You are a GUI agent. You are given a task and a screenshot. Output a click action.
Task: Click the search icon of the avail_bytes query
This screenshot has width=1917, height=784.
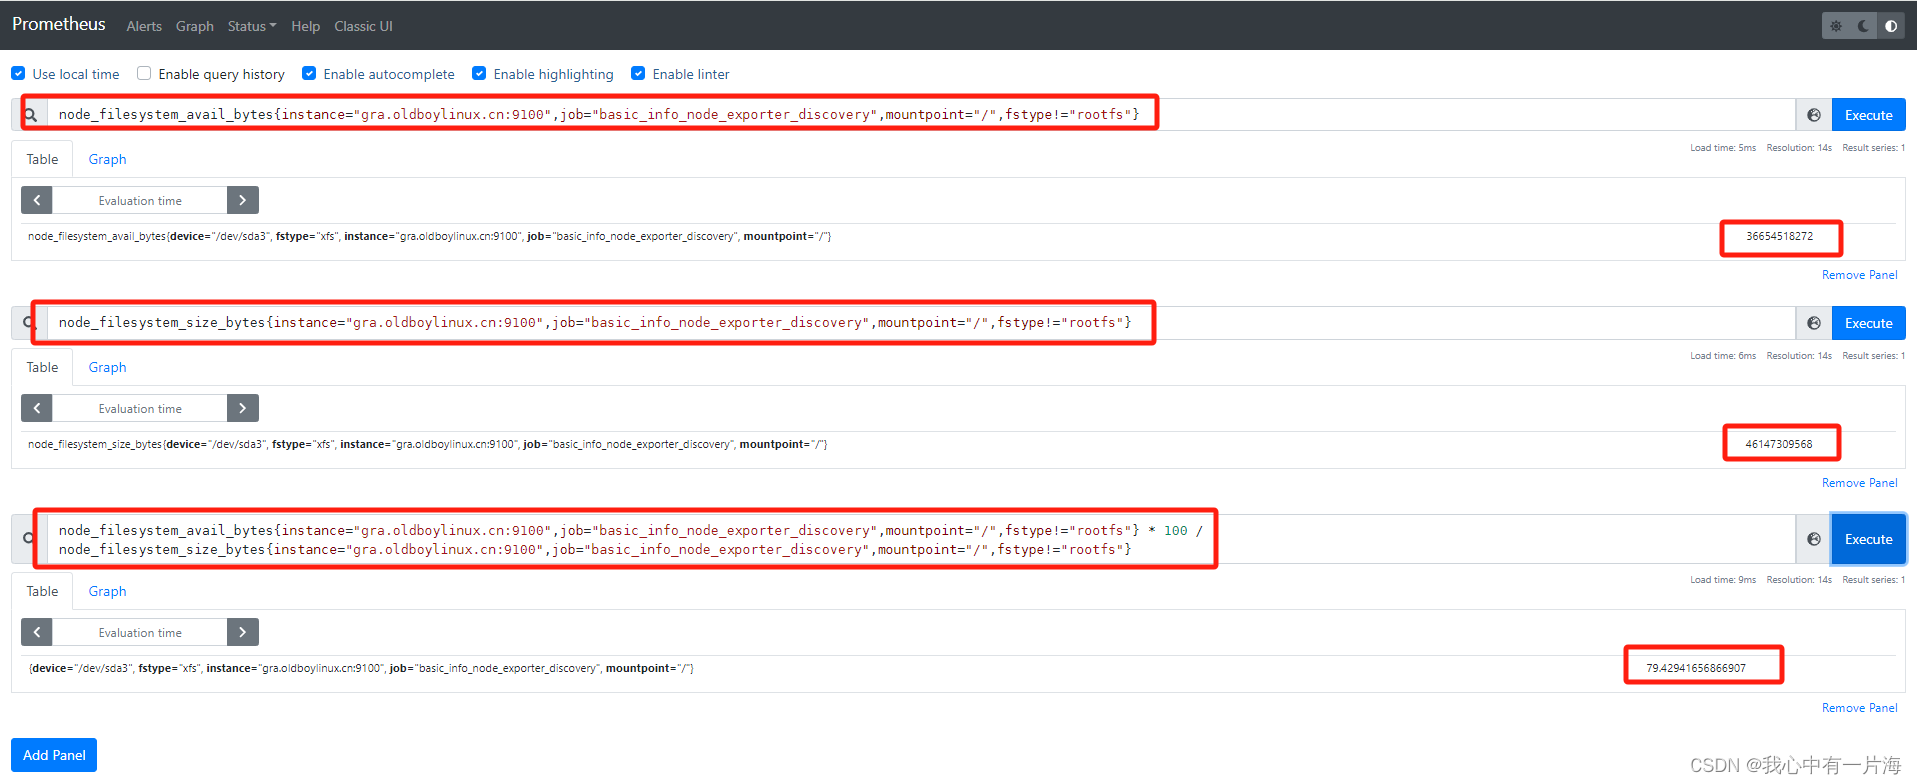click(x=30, y=115)
